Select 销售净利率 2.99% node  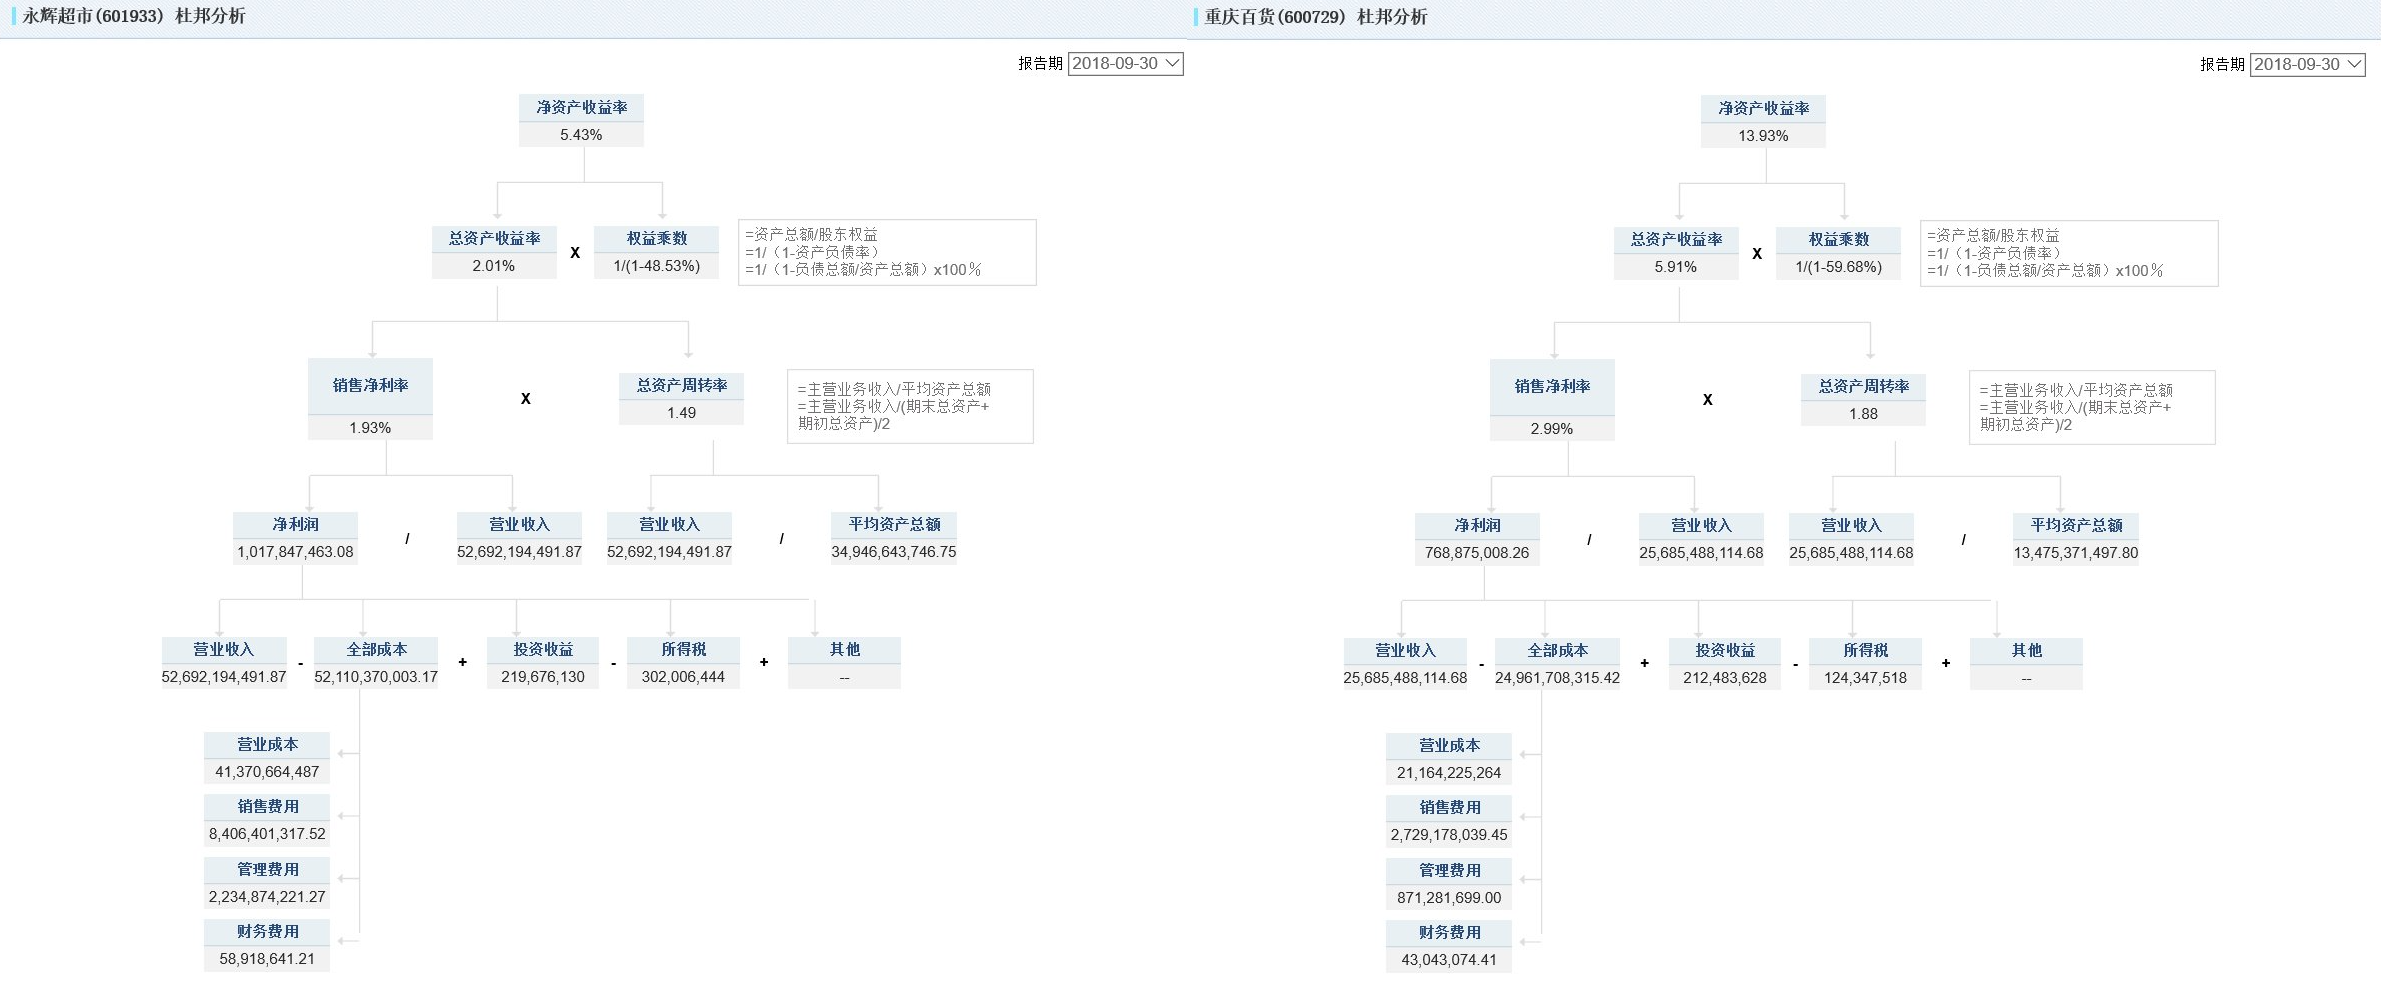[x=1552, y=400]
